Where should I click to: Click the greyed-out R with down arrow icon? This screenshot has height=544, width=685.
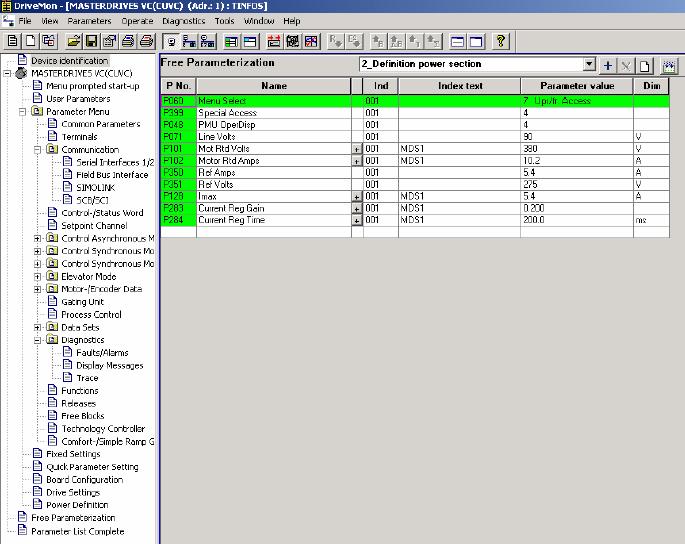(x=335, y=42)
